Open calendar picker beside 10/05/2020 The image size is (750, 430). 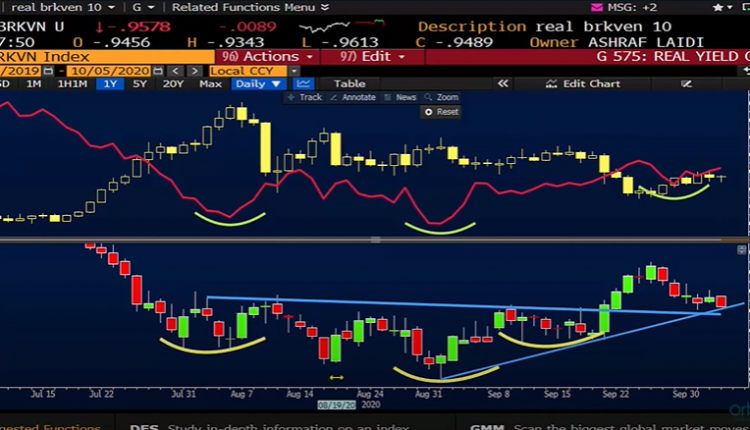(x=158, y=71)
